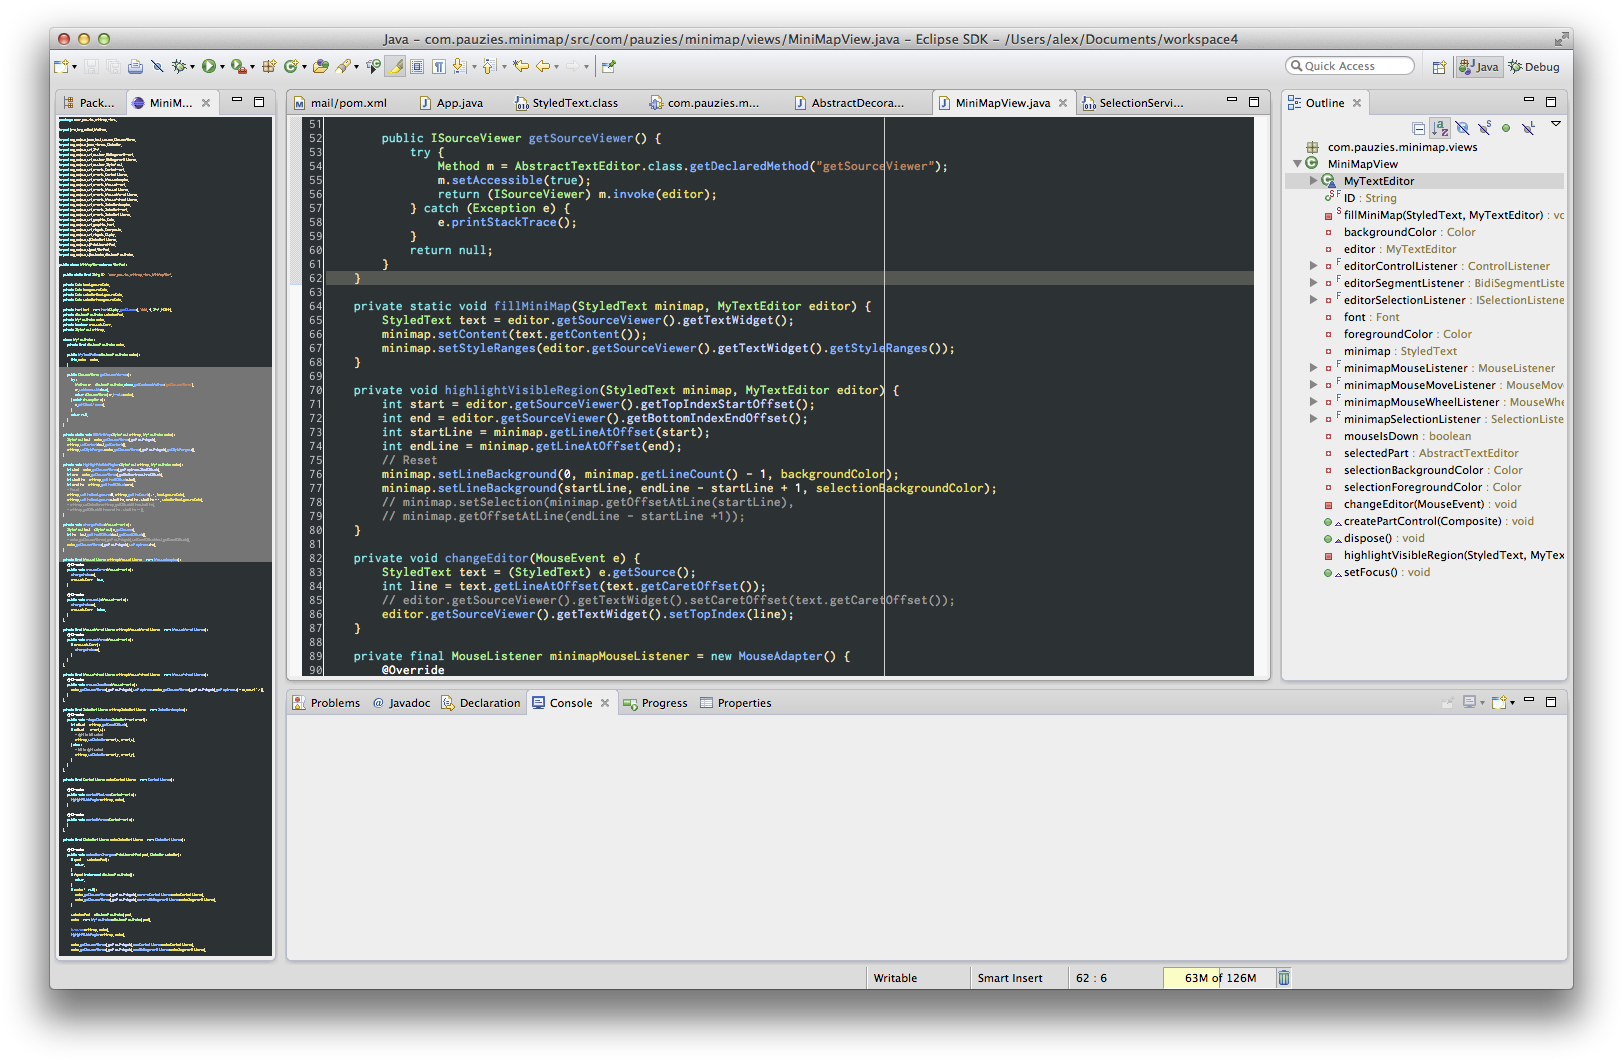This screenshot has width=1622, height=1060.
Task: Click the Open Perspective icon
Action: 1439,67
